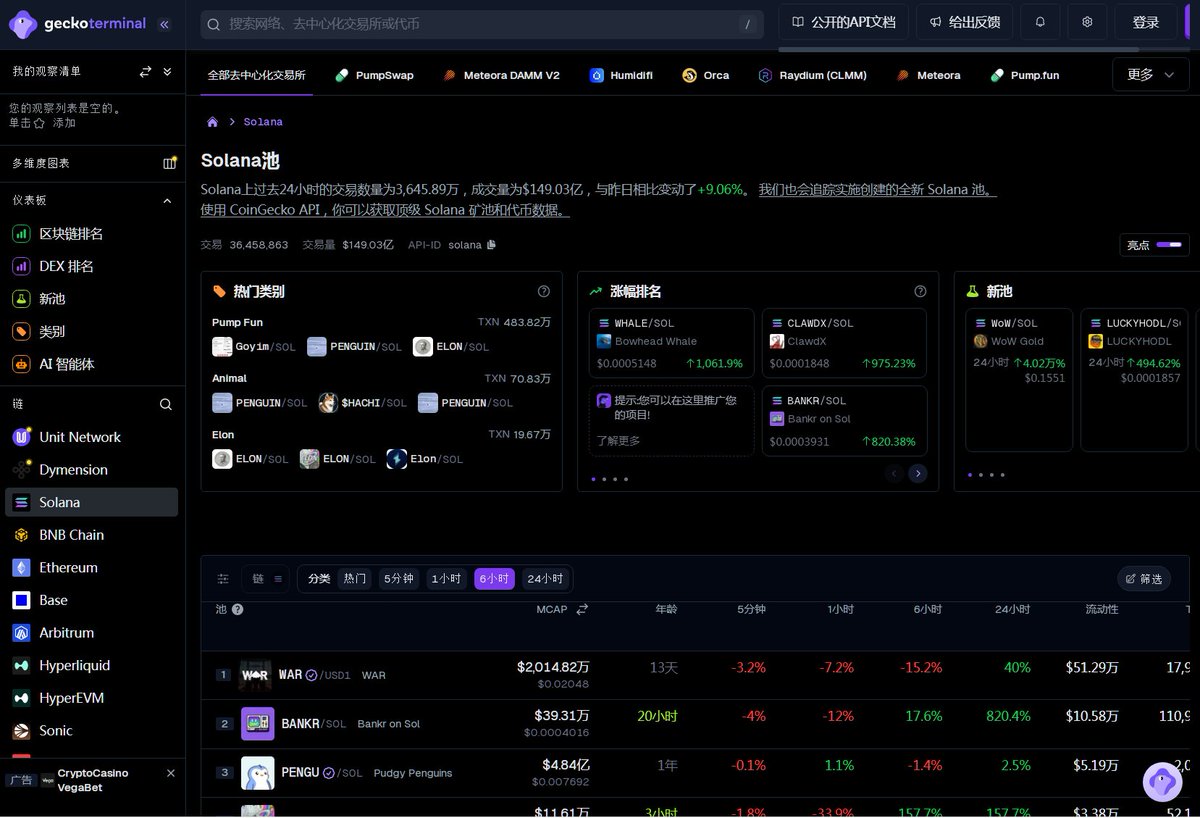Expand the watchlist chevron

[167, 72]
